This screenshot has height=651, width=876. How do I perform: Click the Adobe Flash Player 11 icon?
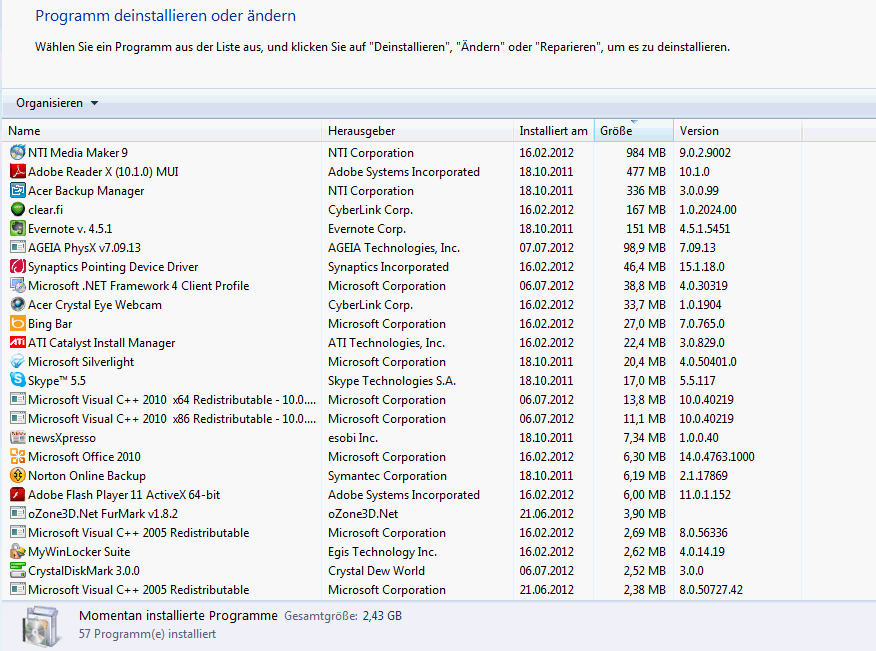click(18, 495)
